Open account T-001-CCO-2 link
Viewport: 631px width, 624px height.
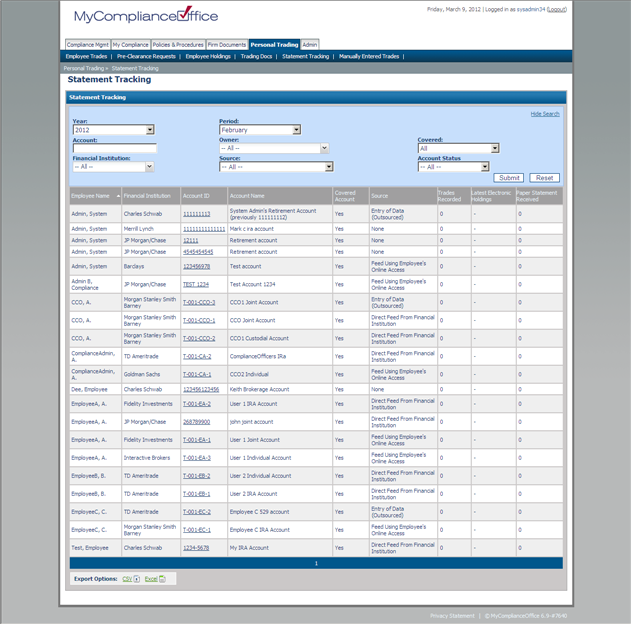[199, 338]
